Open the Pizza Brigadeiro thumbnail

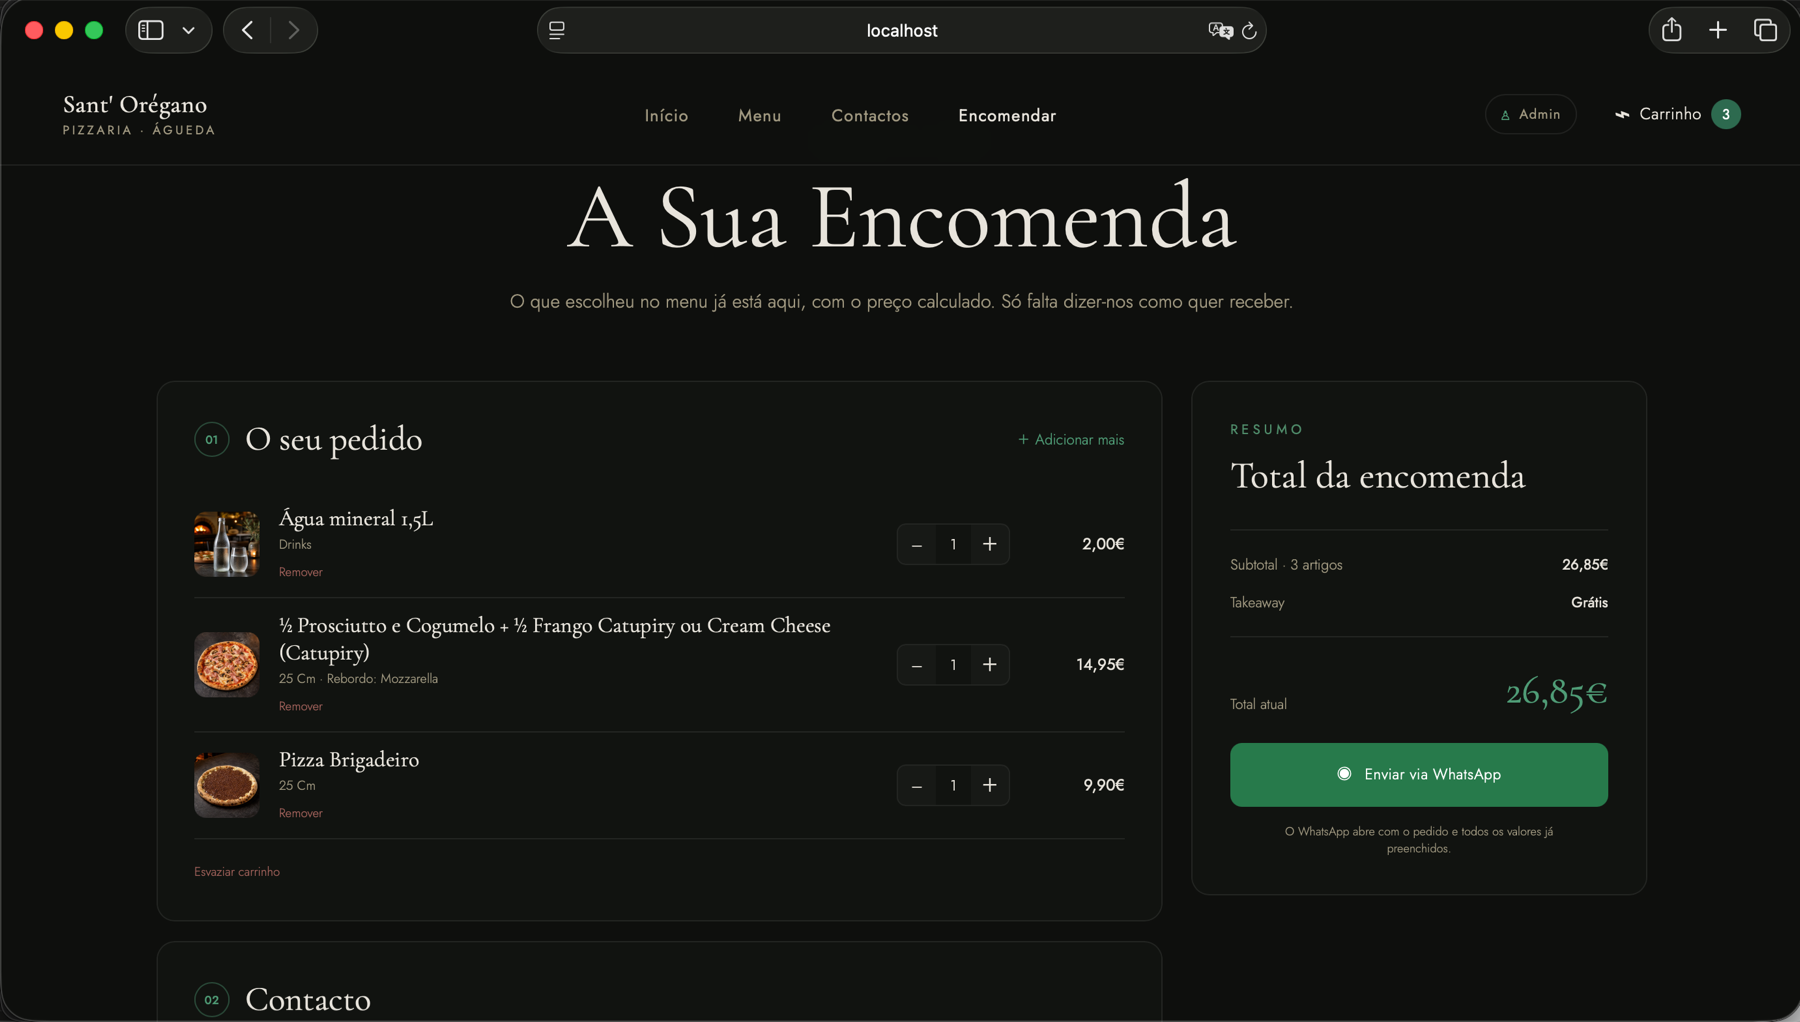pos(227,785)
